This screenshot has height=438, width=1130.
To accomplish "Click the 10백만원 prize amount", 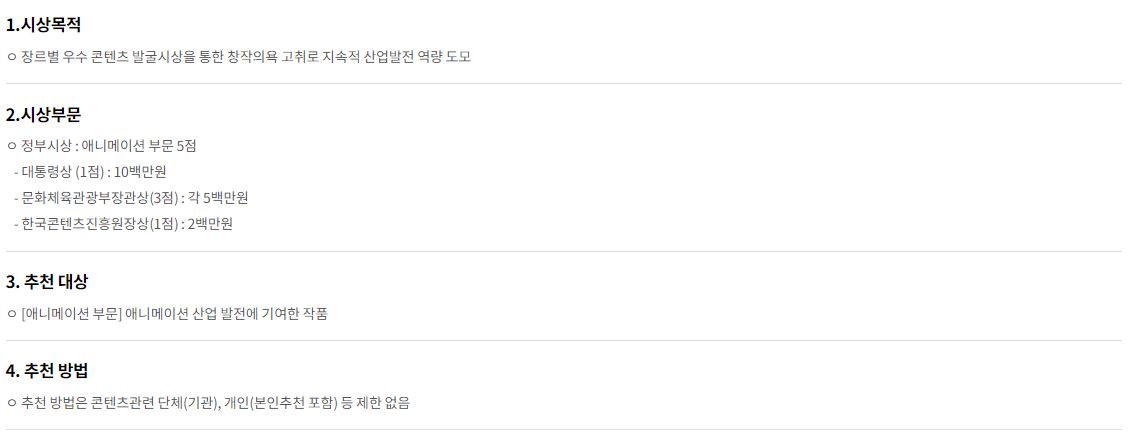I will [x=141, y=171].
